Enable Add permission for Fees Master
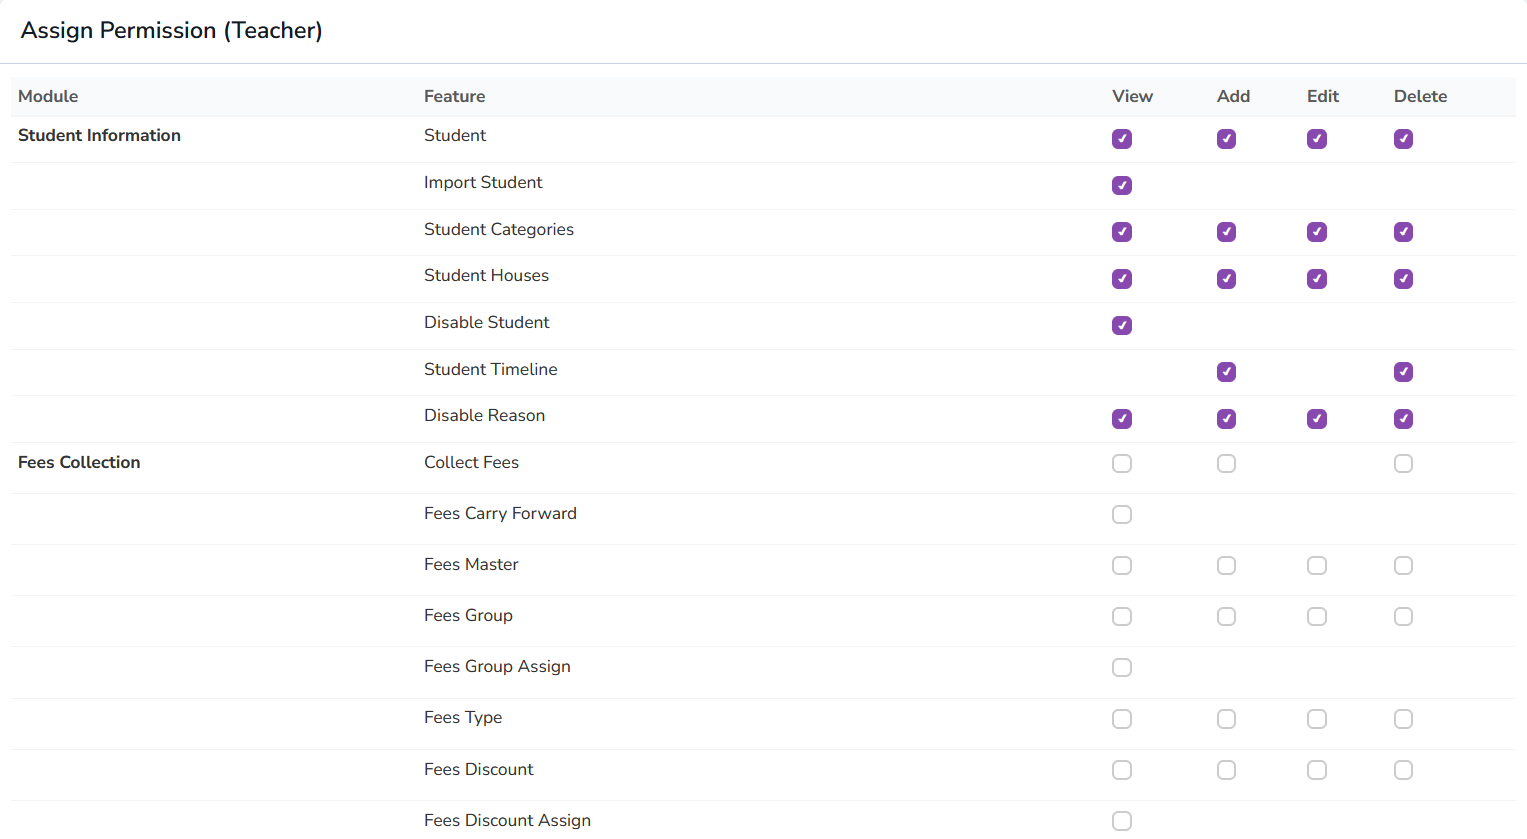The width and height of the screenshot is (1527, 839). tap(1226, 566)
